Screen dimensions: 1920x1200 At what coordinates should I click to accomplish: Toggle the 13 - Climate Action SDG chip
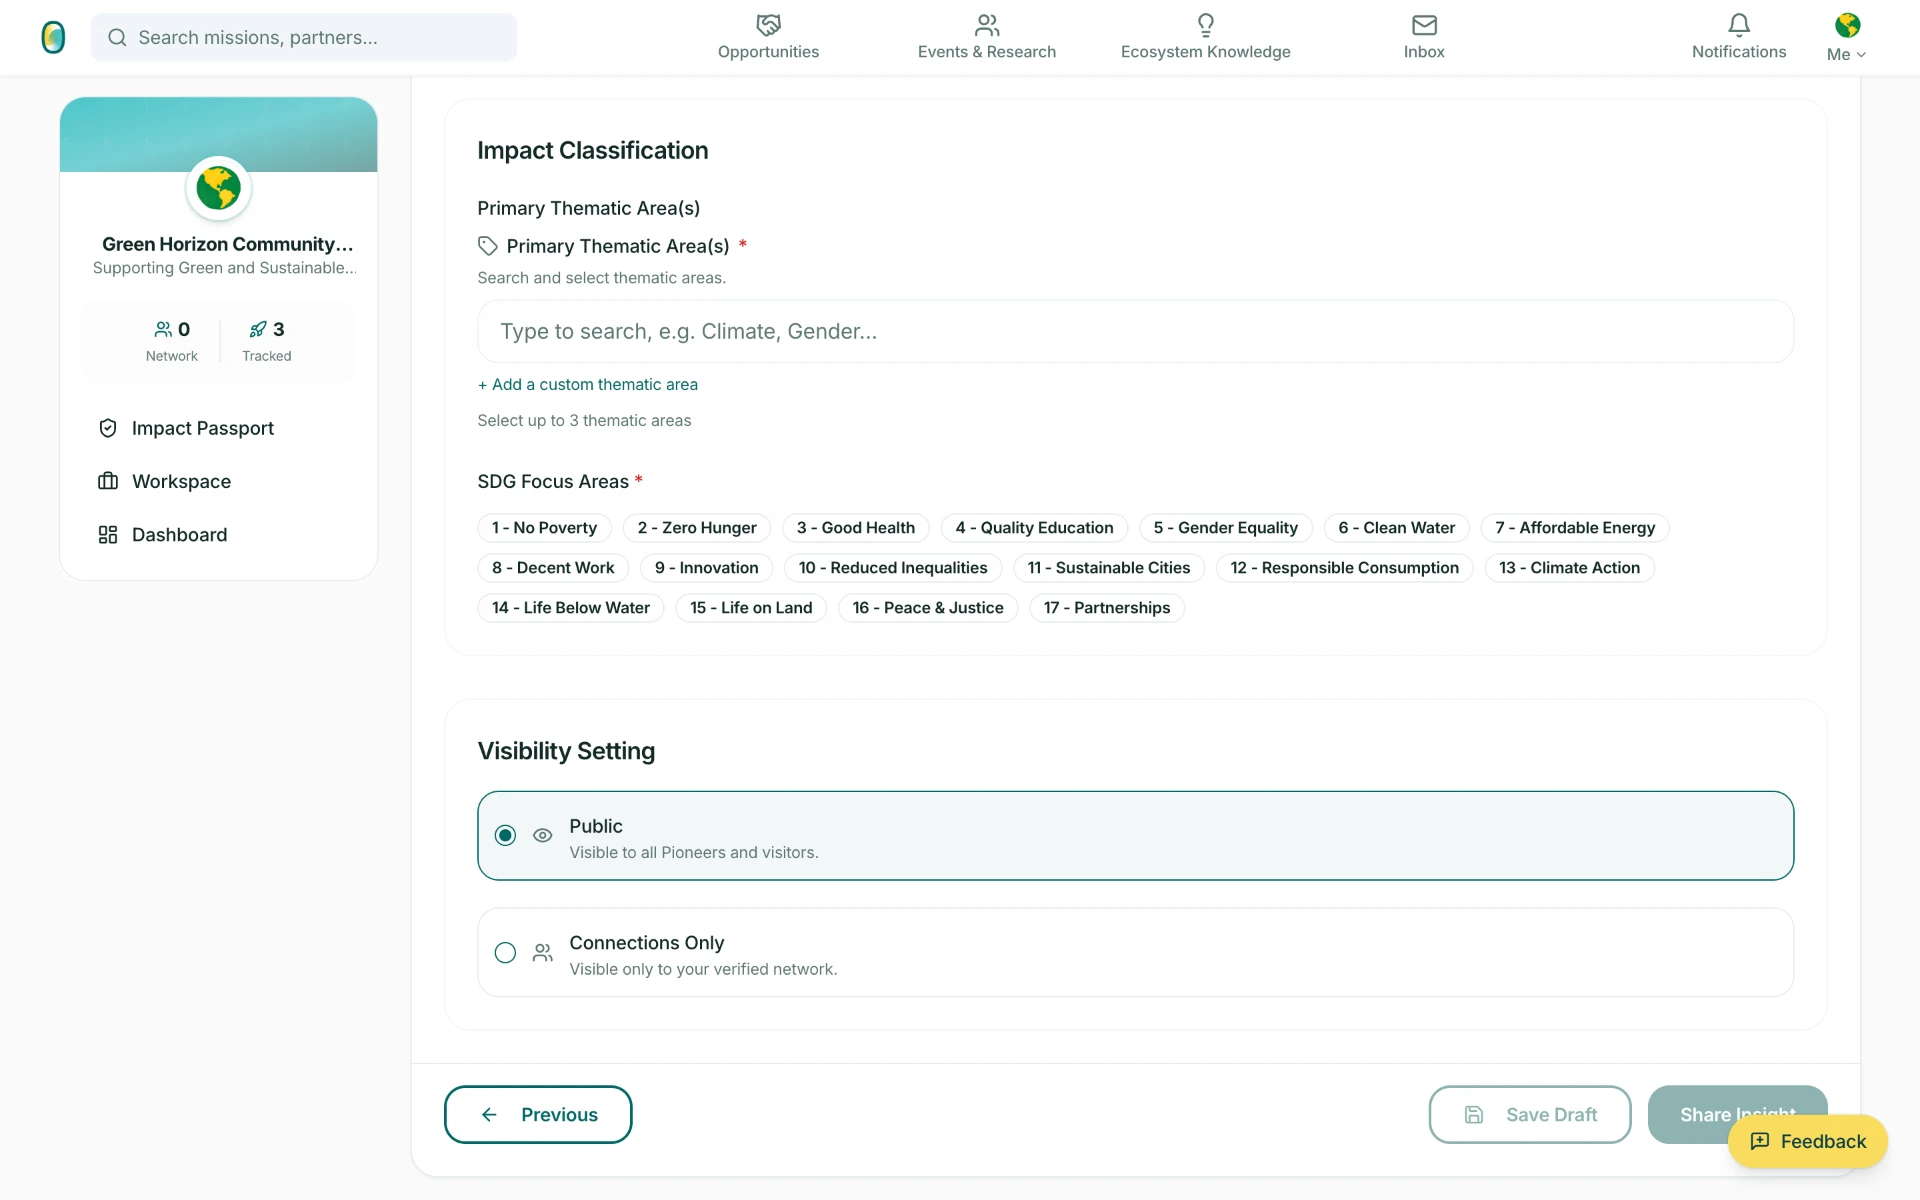pos(1569,568)
